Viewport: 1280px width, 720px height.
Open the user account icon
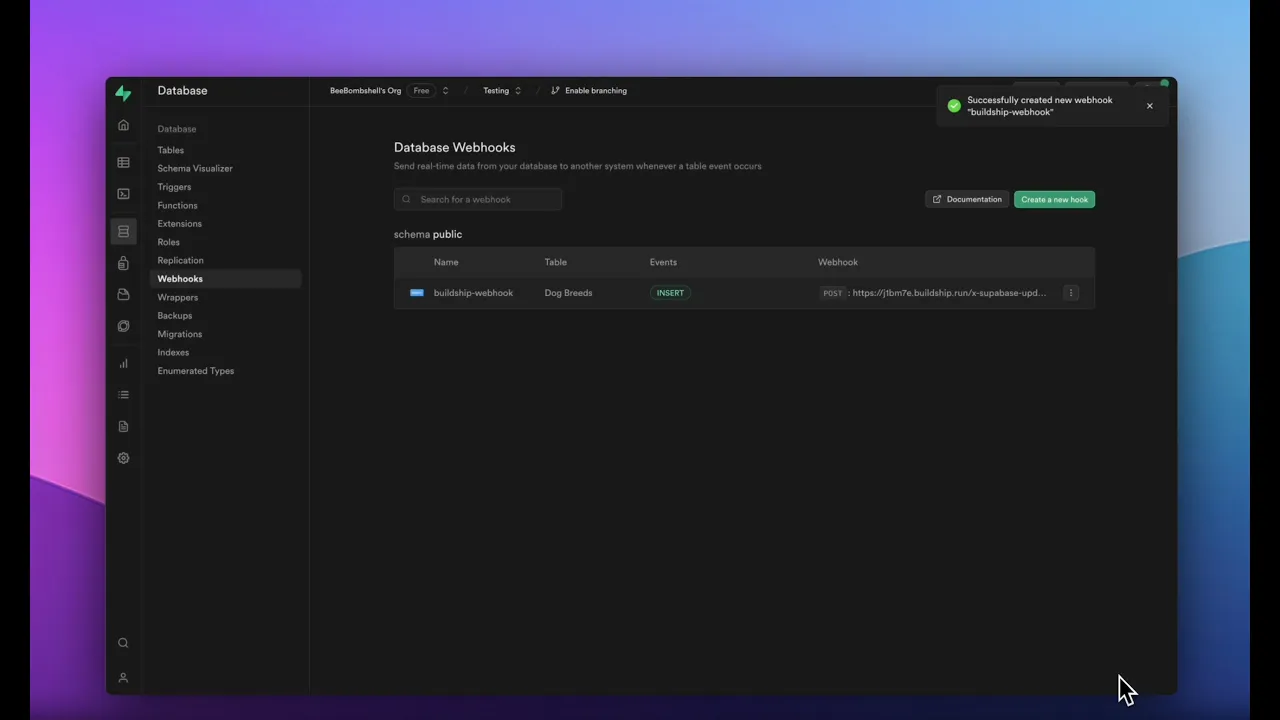(x=123, y=677)
